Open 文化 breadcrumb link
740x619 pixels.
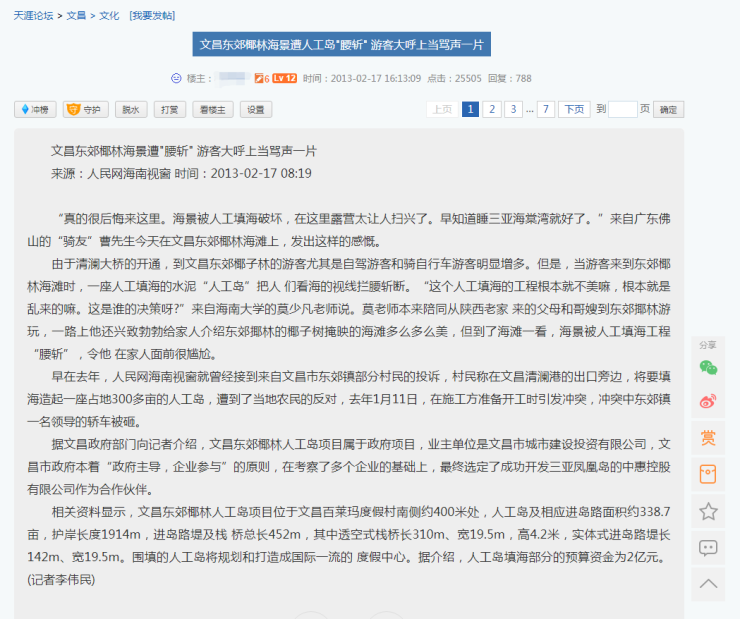(109, 16)
